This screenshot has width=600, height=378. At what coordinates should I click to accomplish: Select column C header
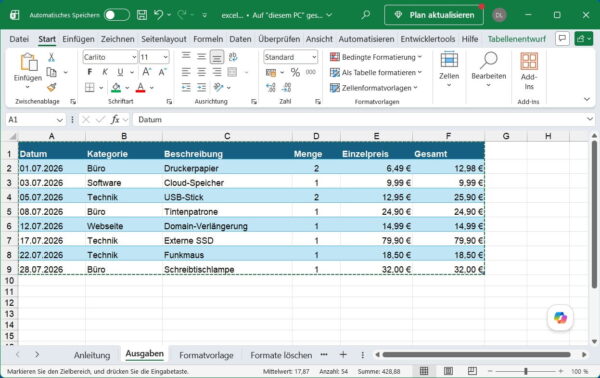pos(227,136)
